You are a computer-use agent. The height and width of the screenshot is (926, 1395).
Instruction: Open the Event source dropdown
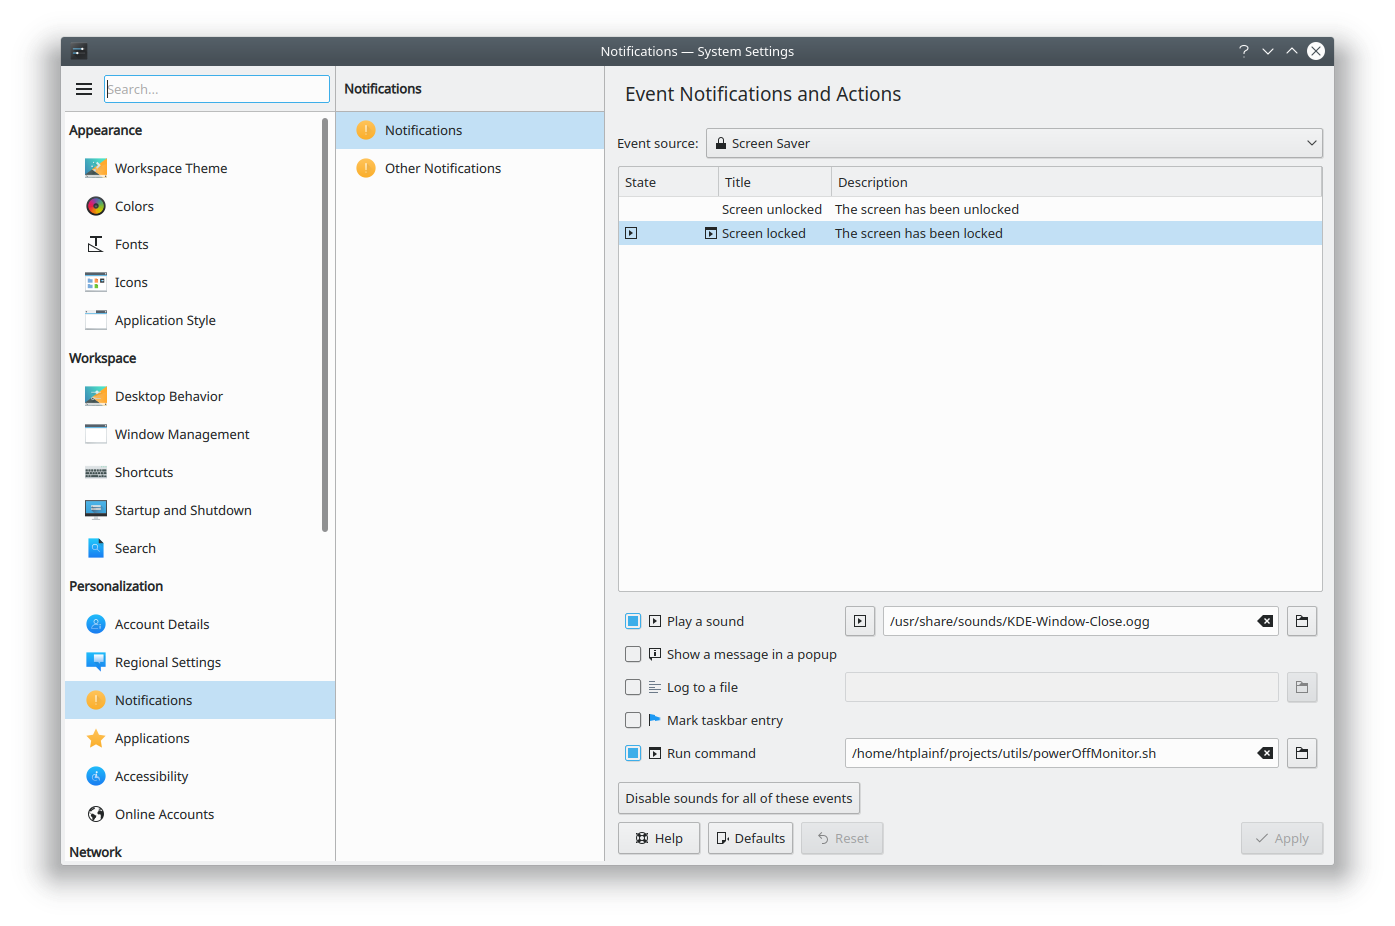click(x=1014, y=143)
